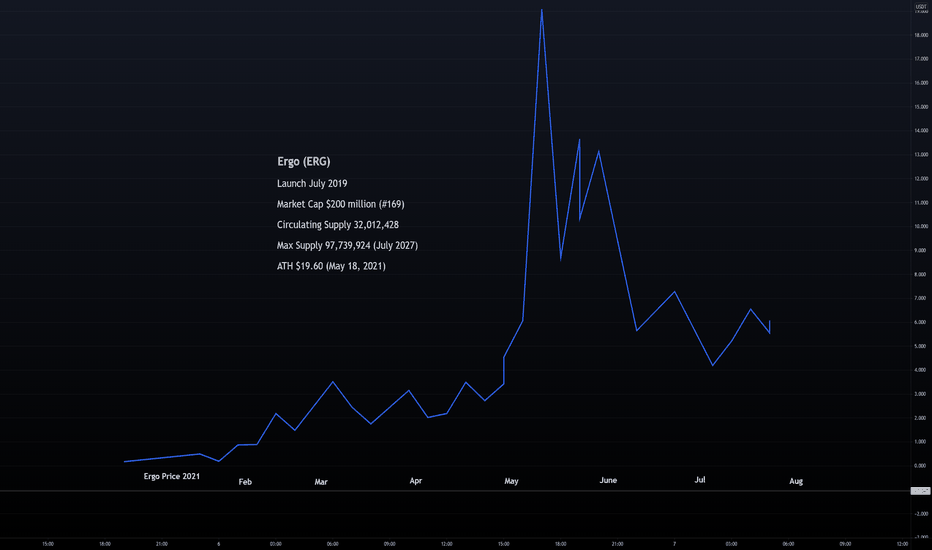The width and height of the screenshot is (932, 550).
Task: Click the 4.000 price axis label
Action: click(x=921, y=370)
